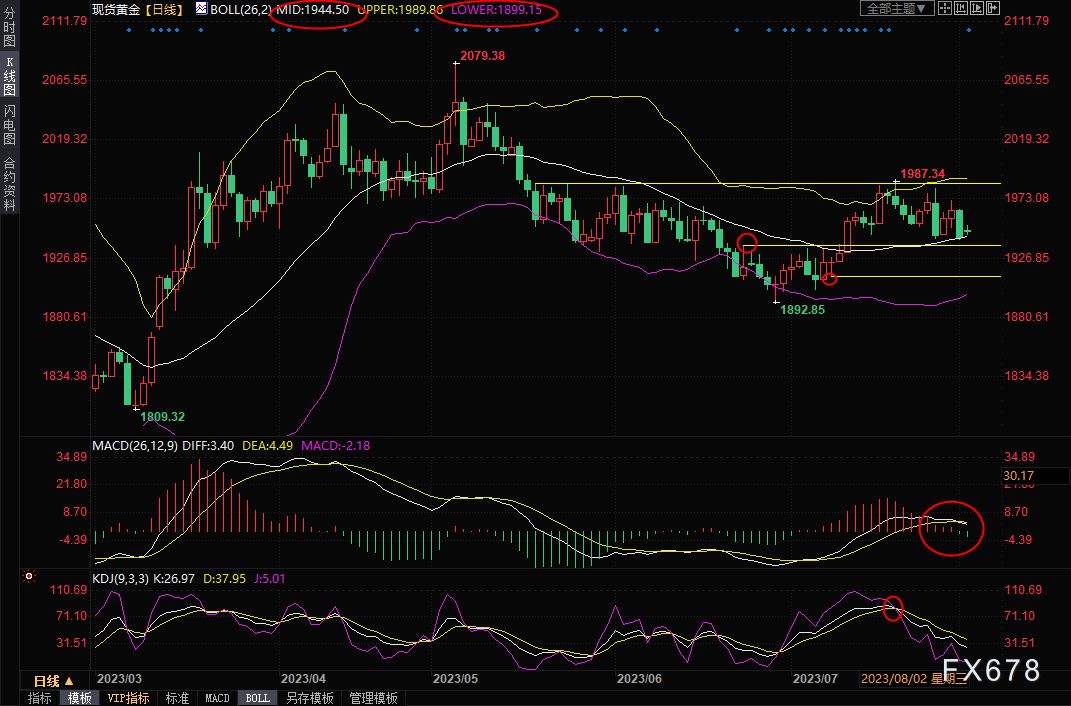The image size is (1071, 706).
Task: Switch to the 标准 template
Action: pyautogui.click(x=177, y=698)
